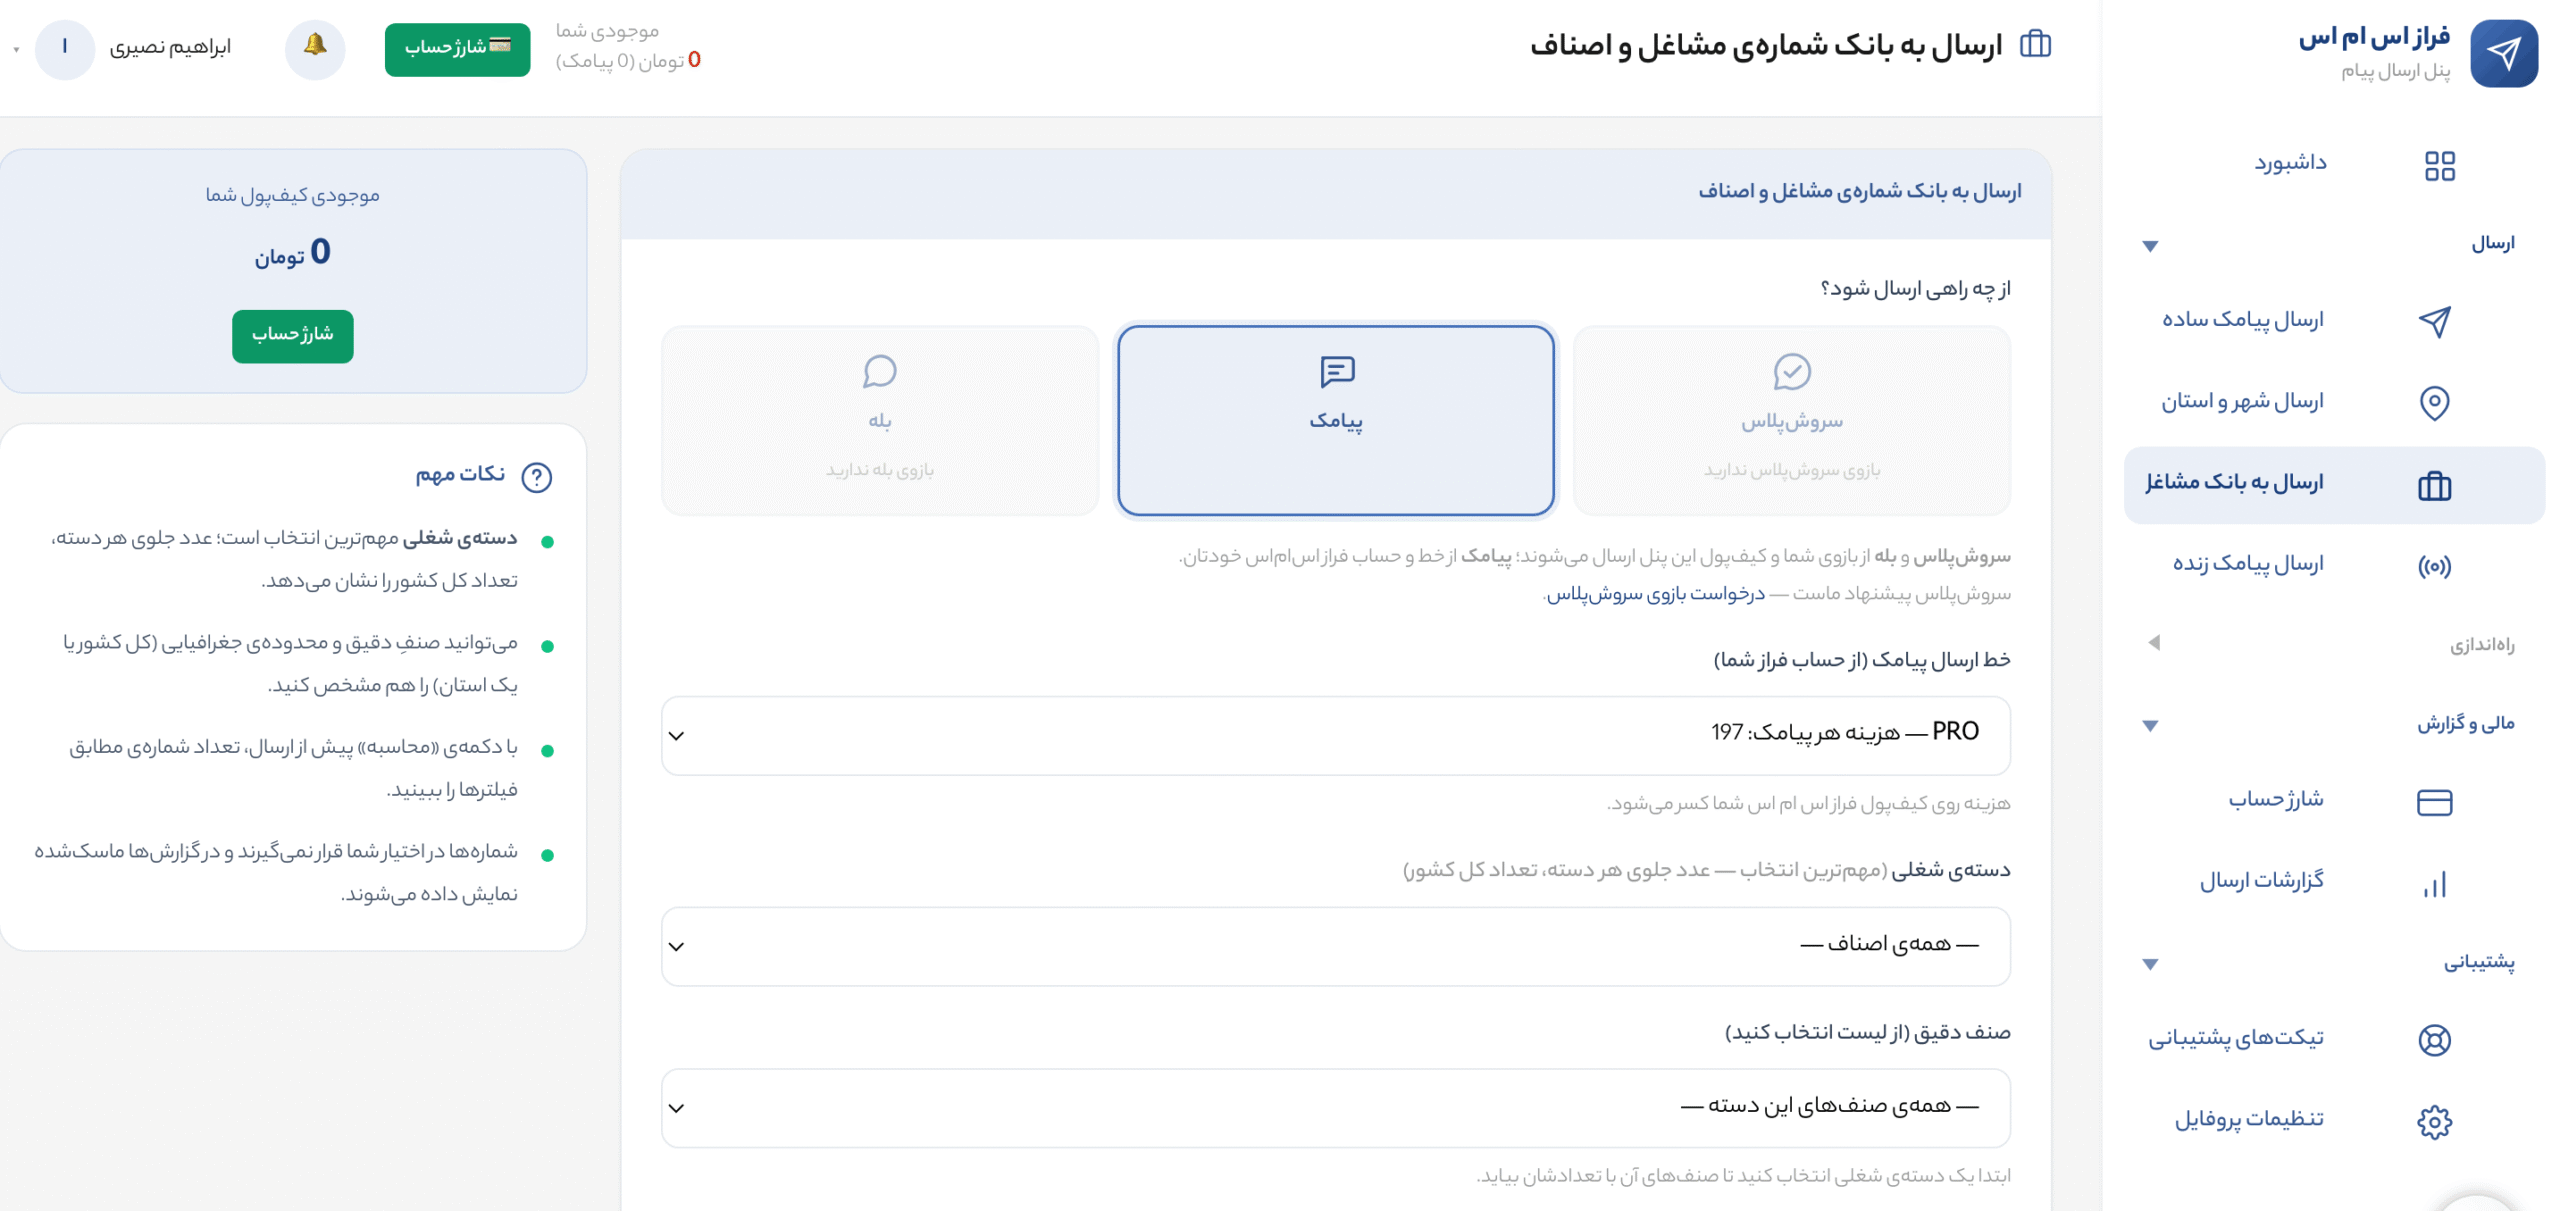
Task: Open the SMS line PRO dropdown
Action: coord(1335,735)
